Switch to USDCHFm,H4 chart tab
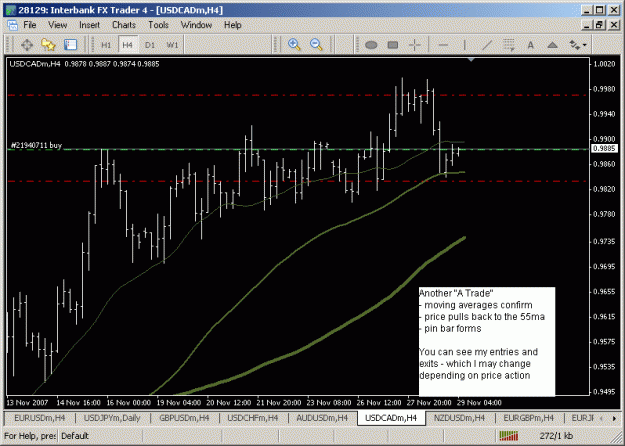 253,418
